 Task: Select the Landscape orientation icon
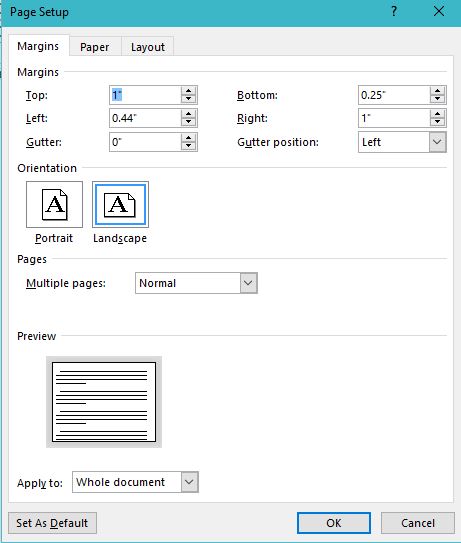120,204
